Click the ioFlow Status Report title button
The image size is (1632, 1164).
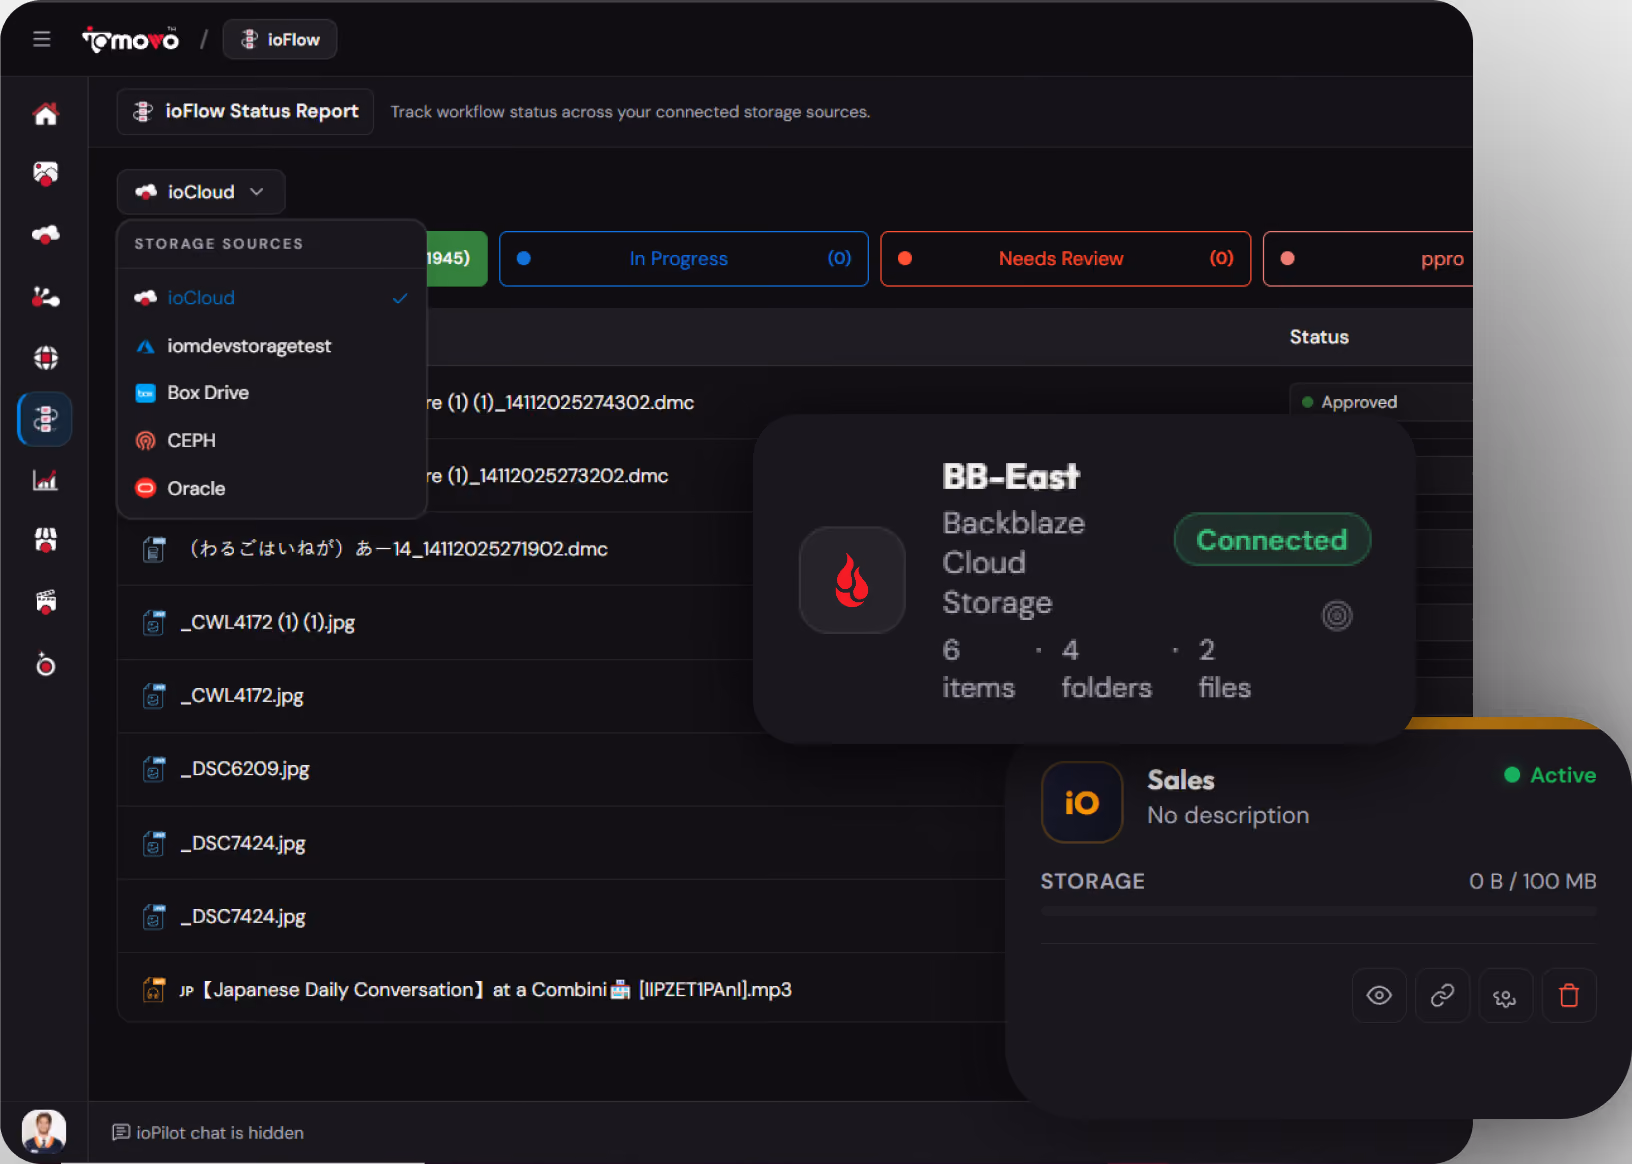[x=246, y=111]
